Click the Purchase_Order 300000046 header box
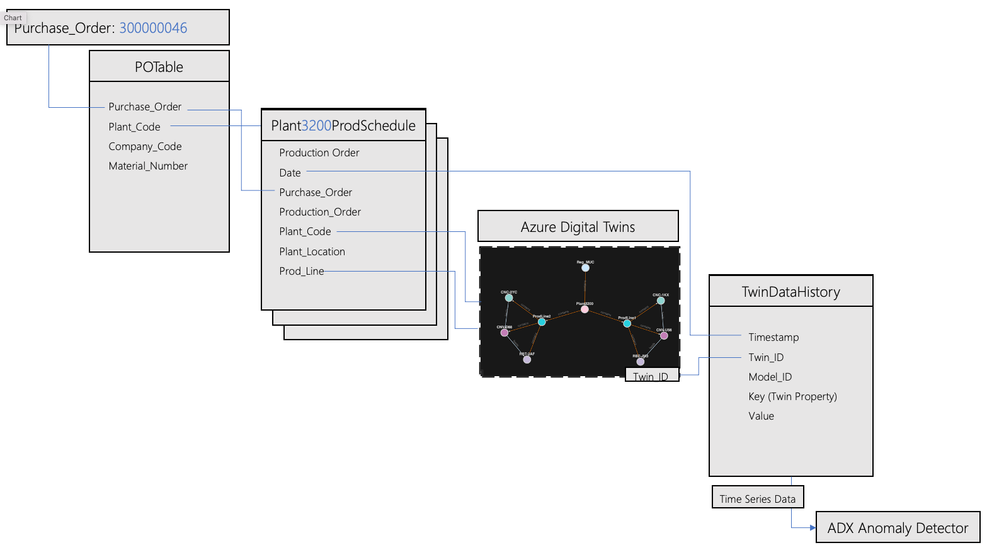This screenshot has height=552, width=987. pyautogui.click(x=118, y=27)
